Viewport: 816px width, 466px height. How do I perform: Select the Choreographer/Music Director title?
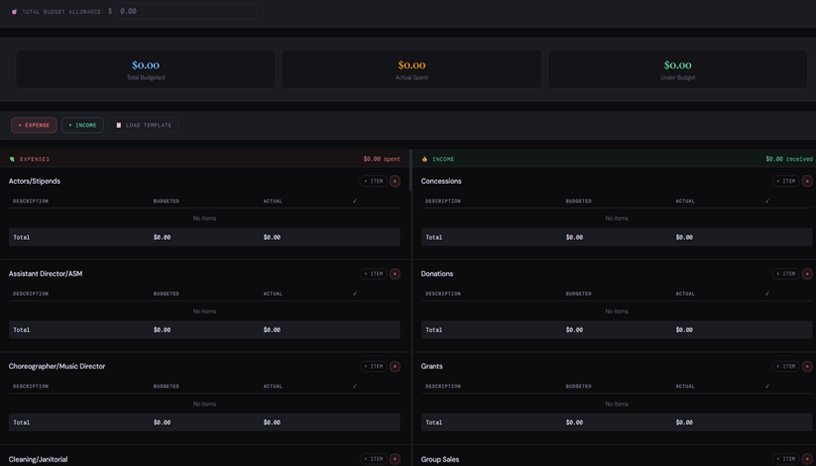pos(57,367)
